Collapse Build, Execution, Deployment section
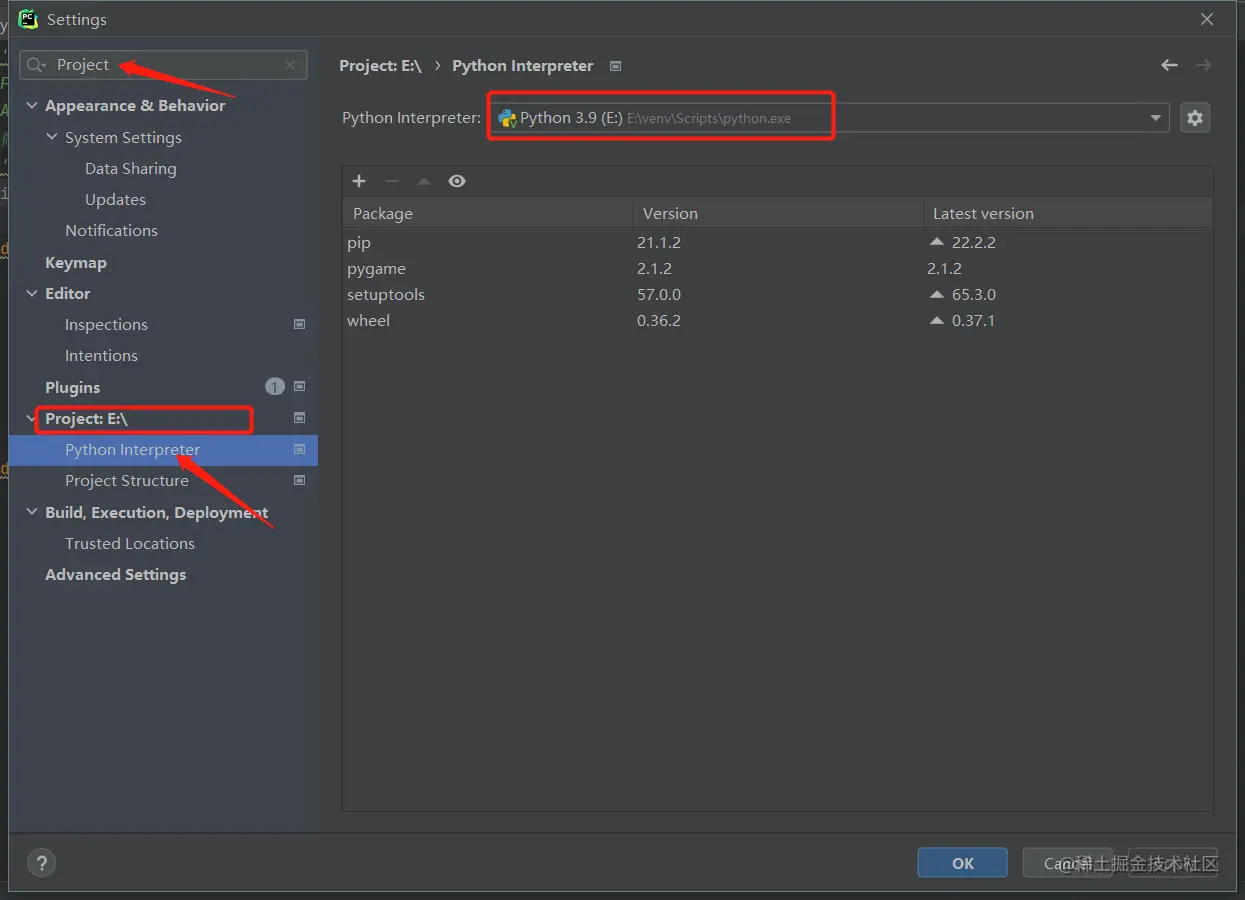This screenshot has width=1245, height=900. tap(32, 512)
